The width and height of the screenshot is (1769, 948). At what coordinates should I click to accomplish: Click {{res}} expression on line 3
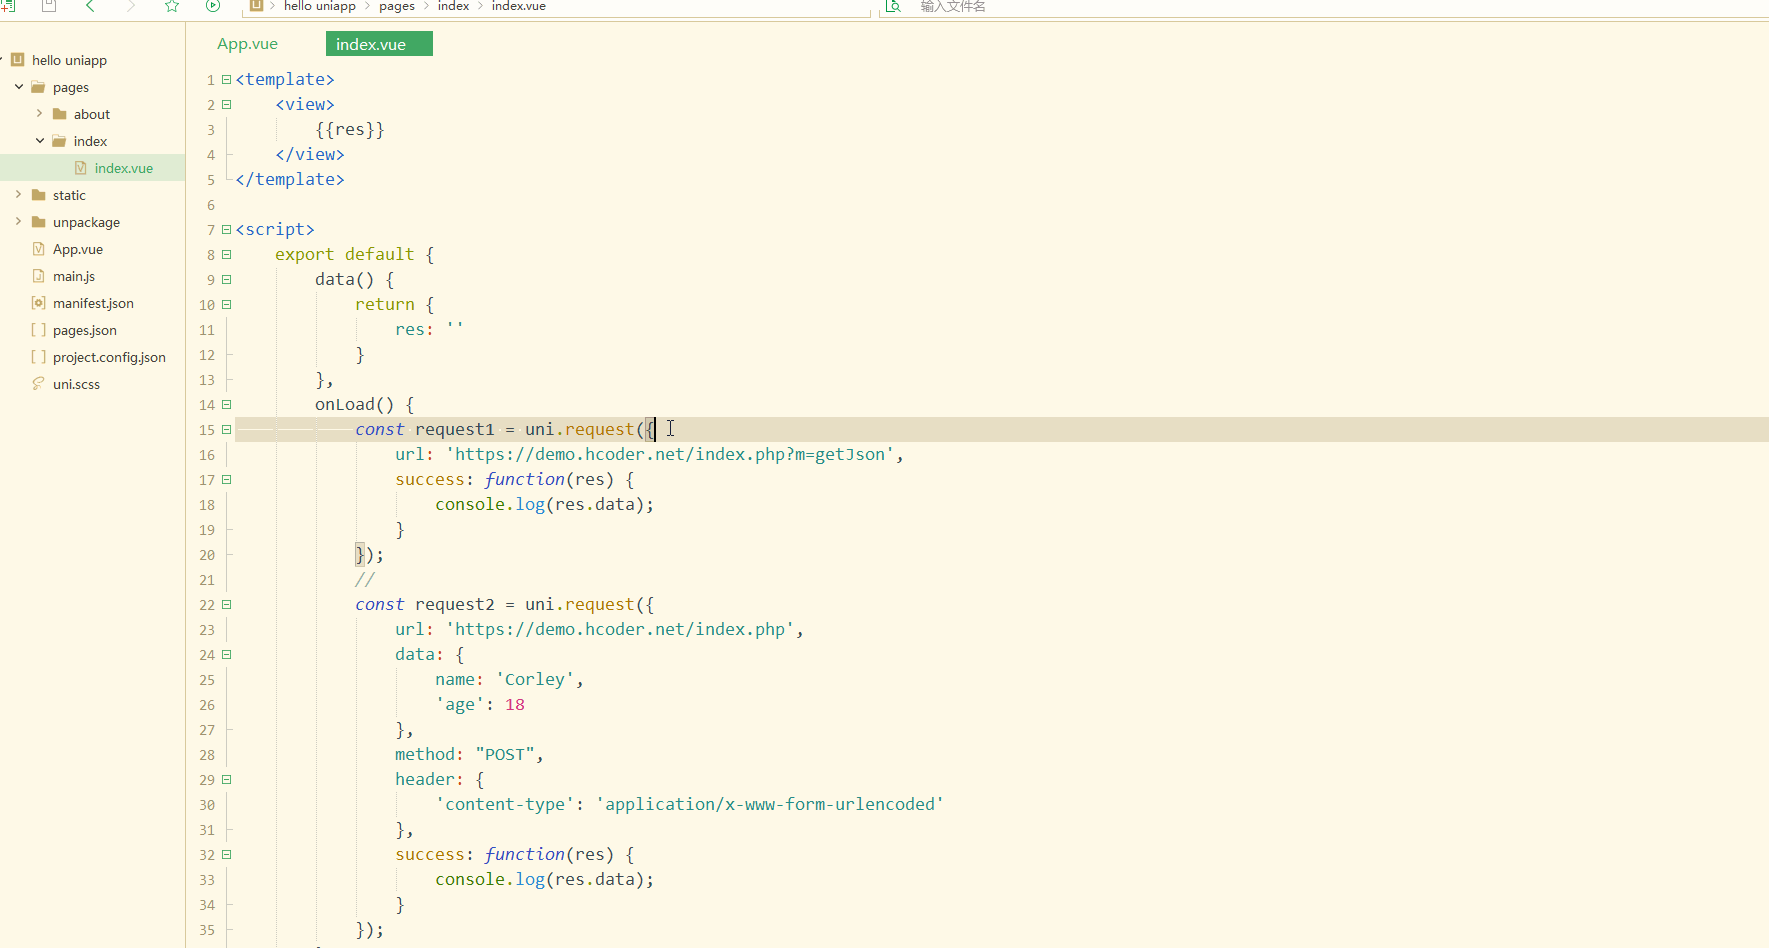pos(350,130)
